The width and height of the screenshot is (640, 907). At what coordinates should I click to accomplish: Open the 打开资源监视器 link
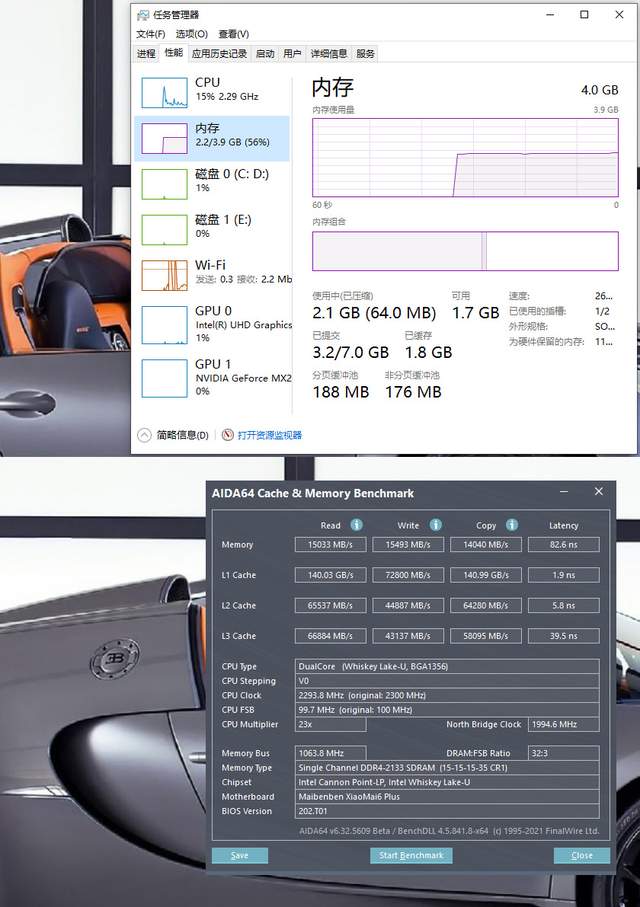[270, 435]
